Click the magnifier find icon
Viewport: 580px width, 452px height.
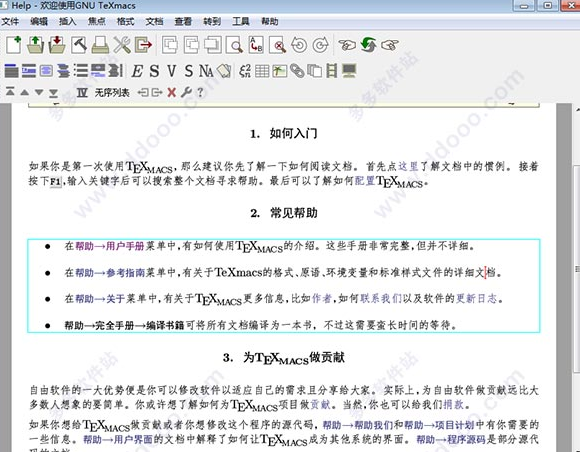(235, 45)
